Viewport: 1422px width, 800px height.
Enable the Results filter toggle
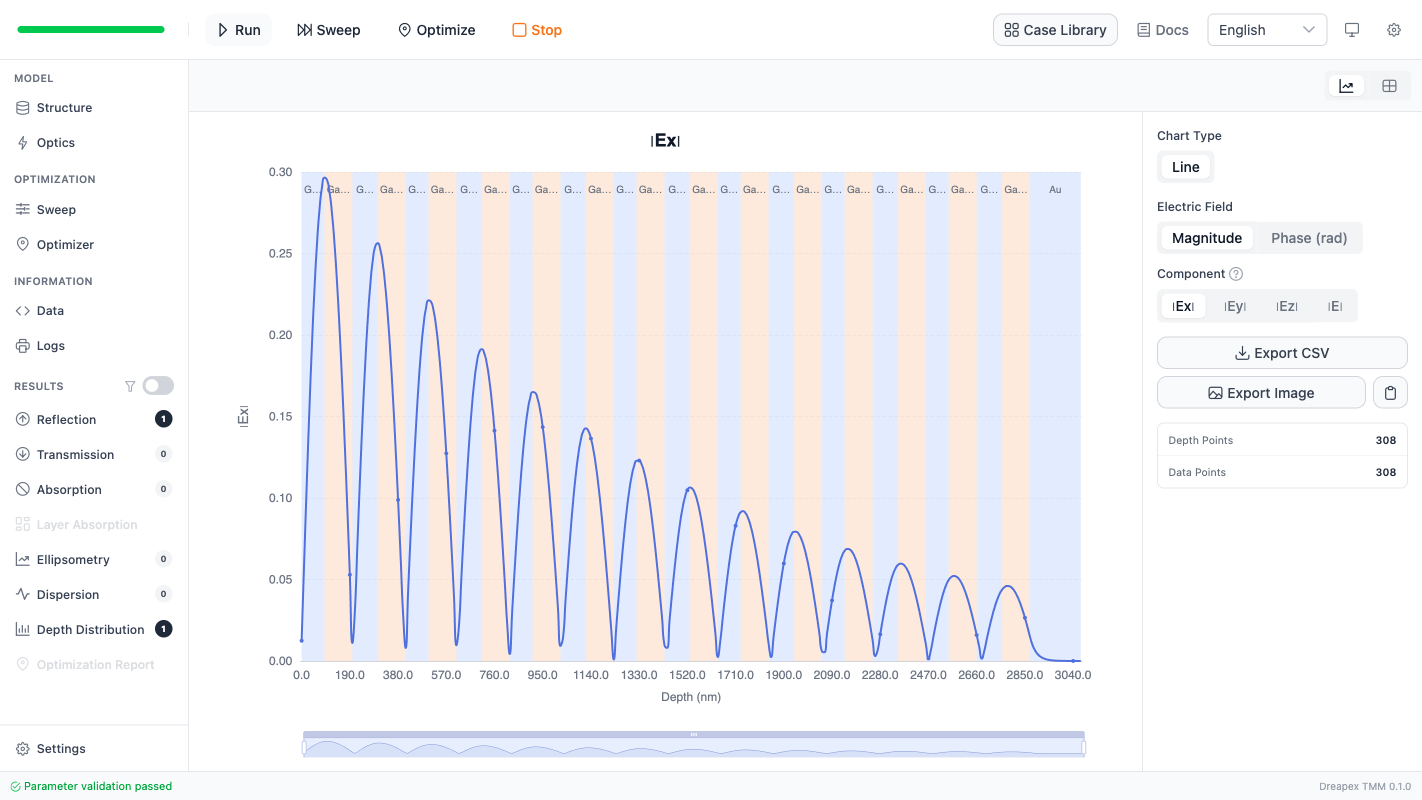pyautogui.click(x=157, y=385)
